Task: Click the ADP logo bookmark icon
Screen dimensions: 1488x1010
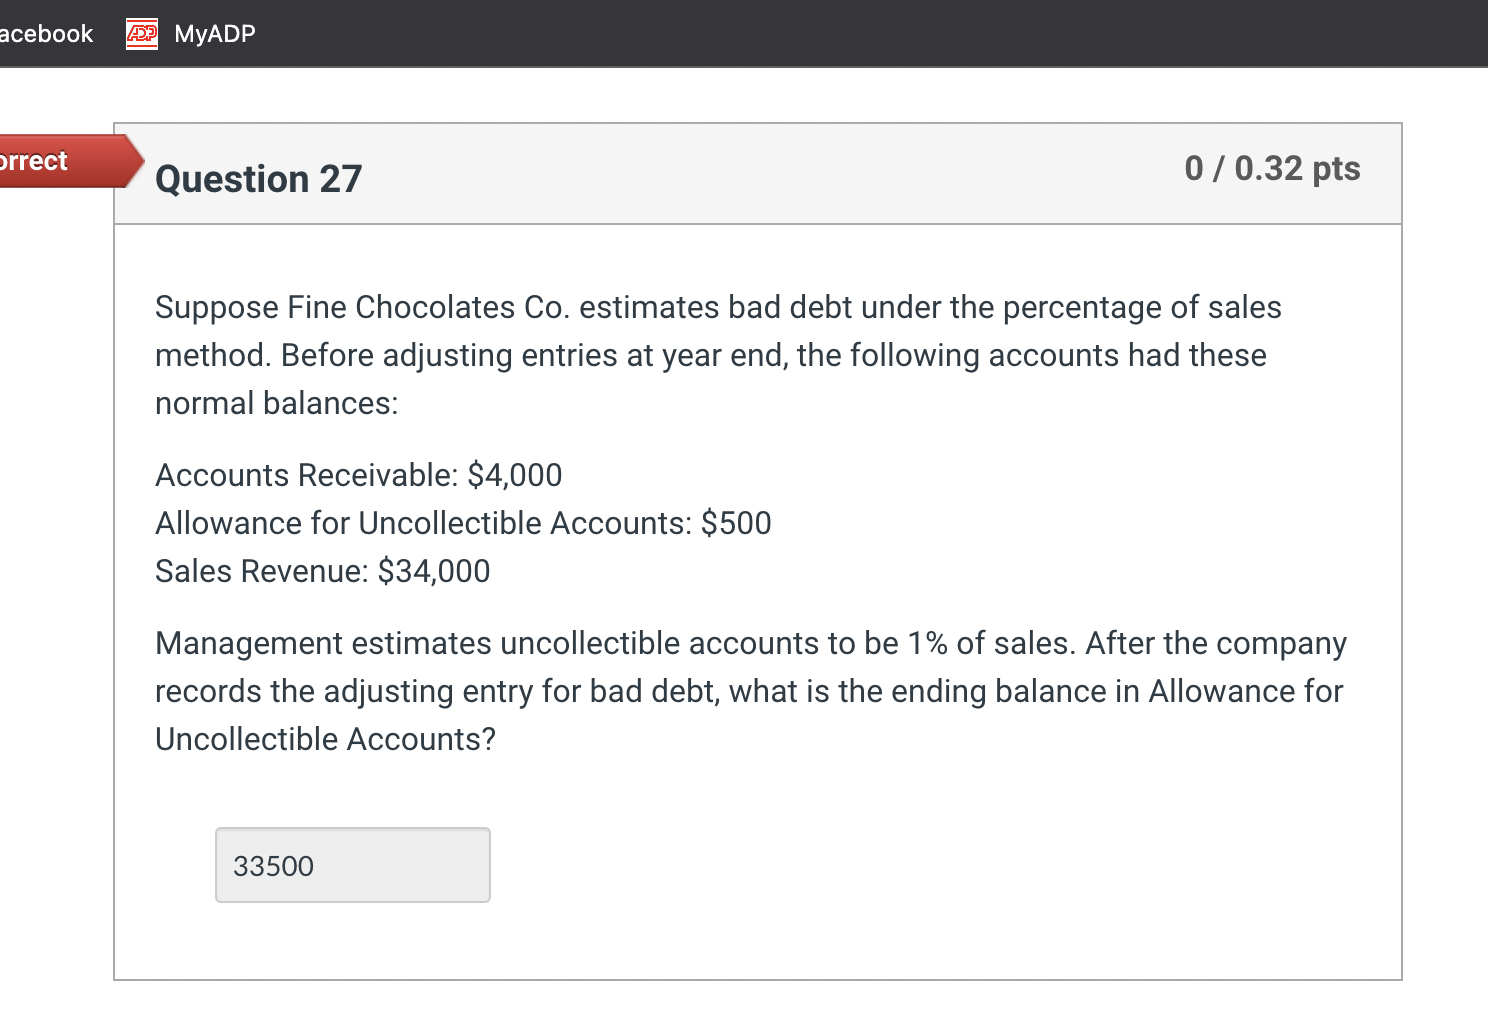Action: click(x=142, y=34)
